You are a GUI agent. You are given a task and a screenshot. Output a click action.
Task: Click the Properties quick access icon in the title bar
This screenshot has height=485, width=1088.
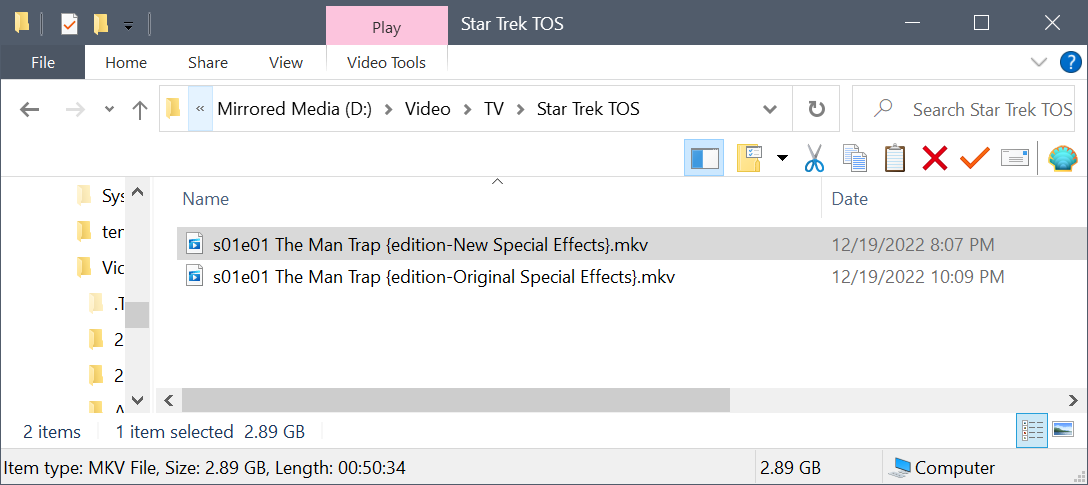(69, 24)
